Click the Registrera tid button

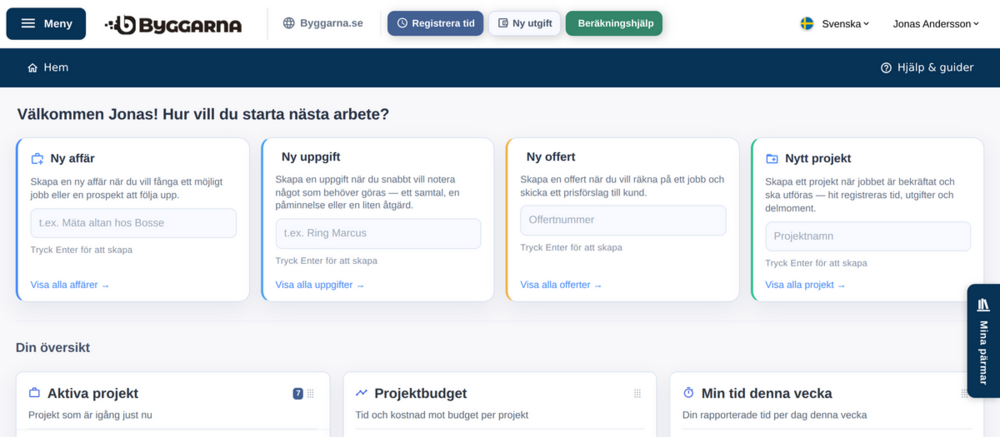click(x=436, y=24)
